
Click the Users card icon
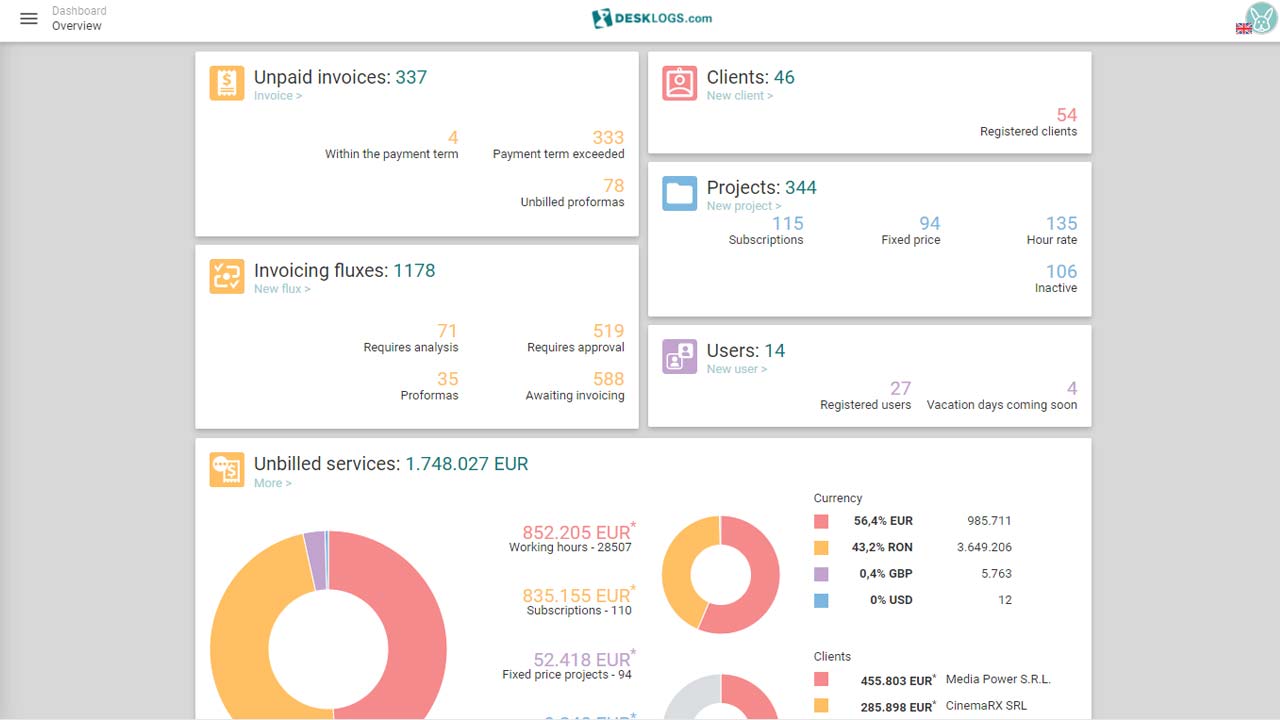coord(680,356)
